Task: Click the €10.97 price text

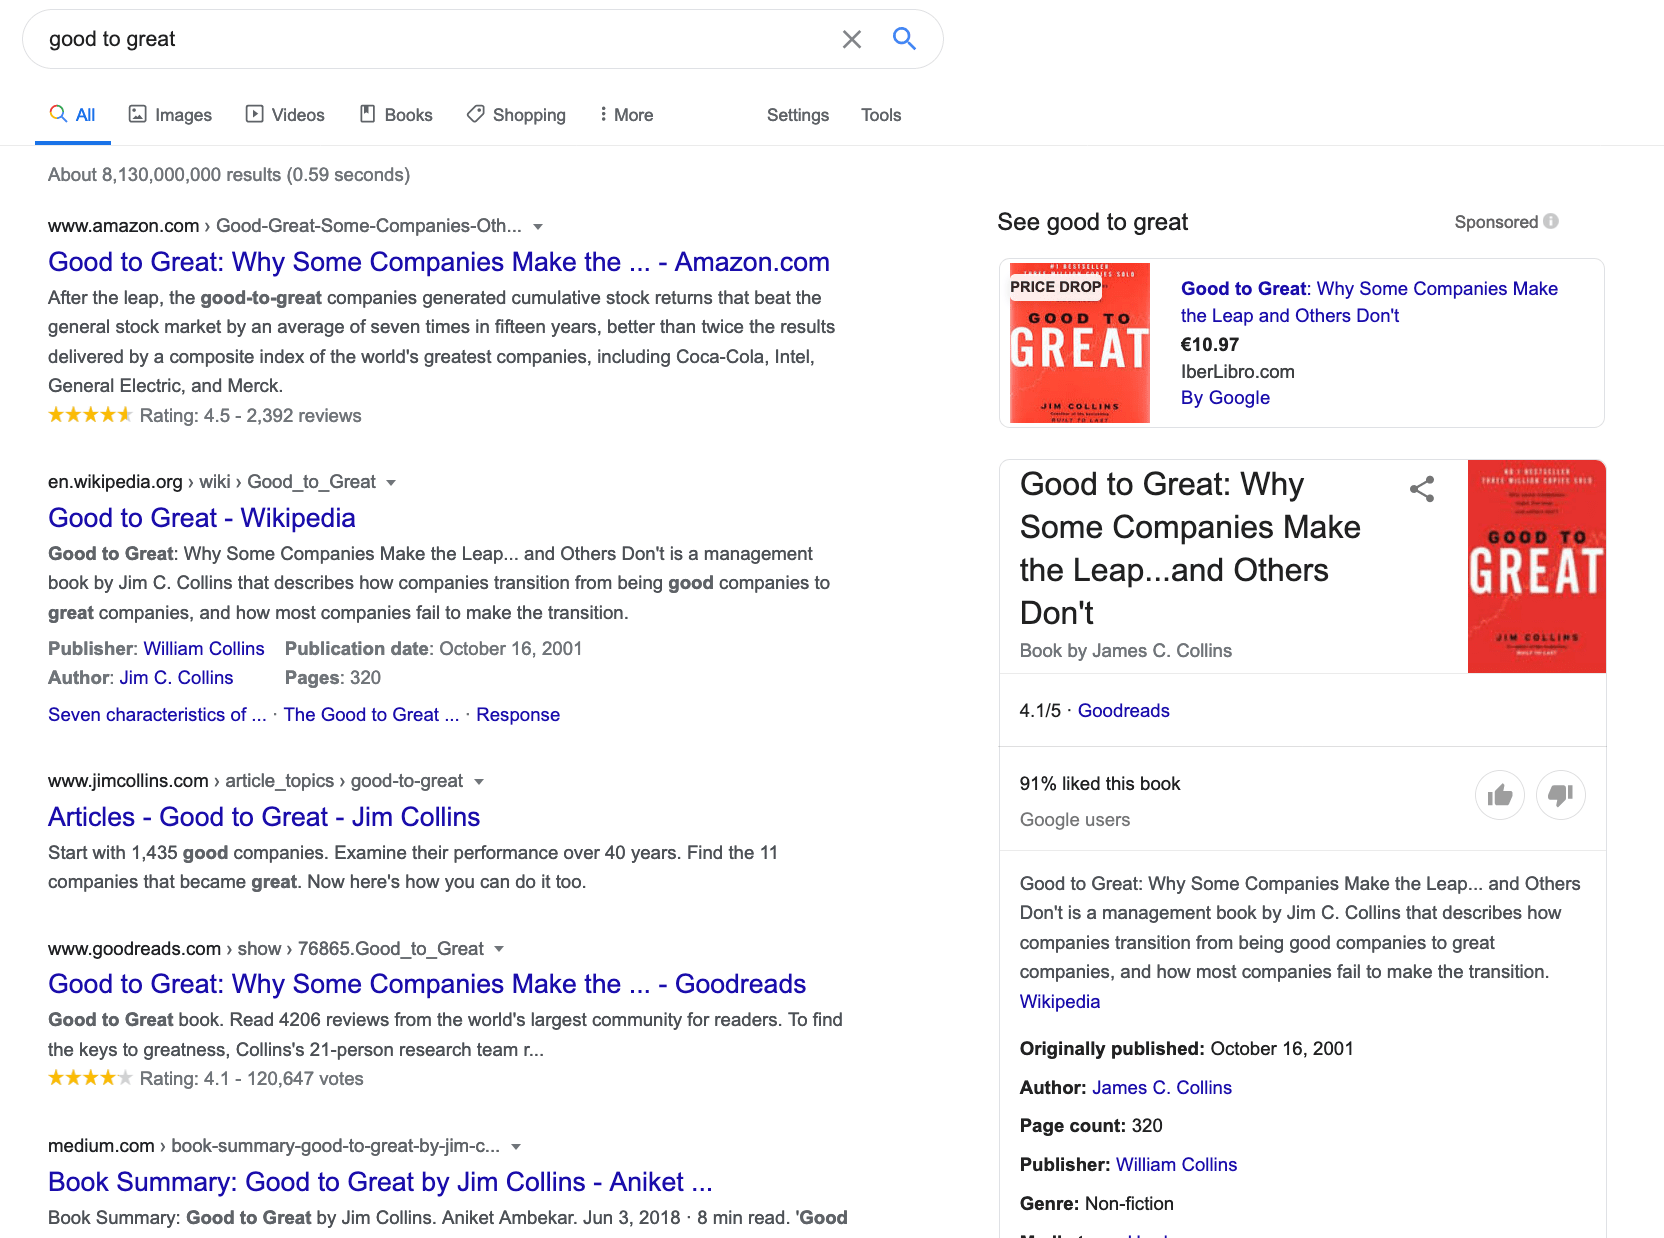Action: point(1210,345)
